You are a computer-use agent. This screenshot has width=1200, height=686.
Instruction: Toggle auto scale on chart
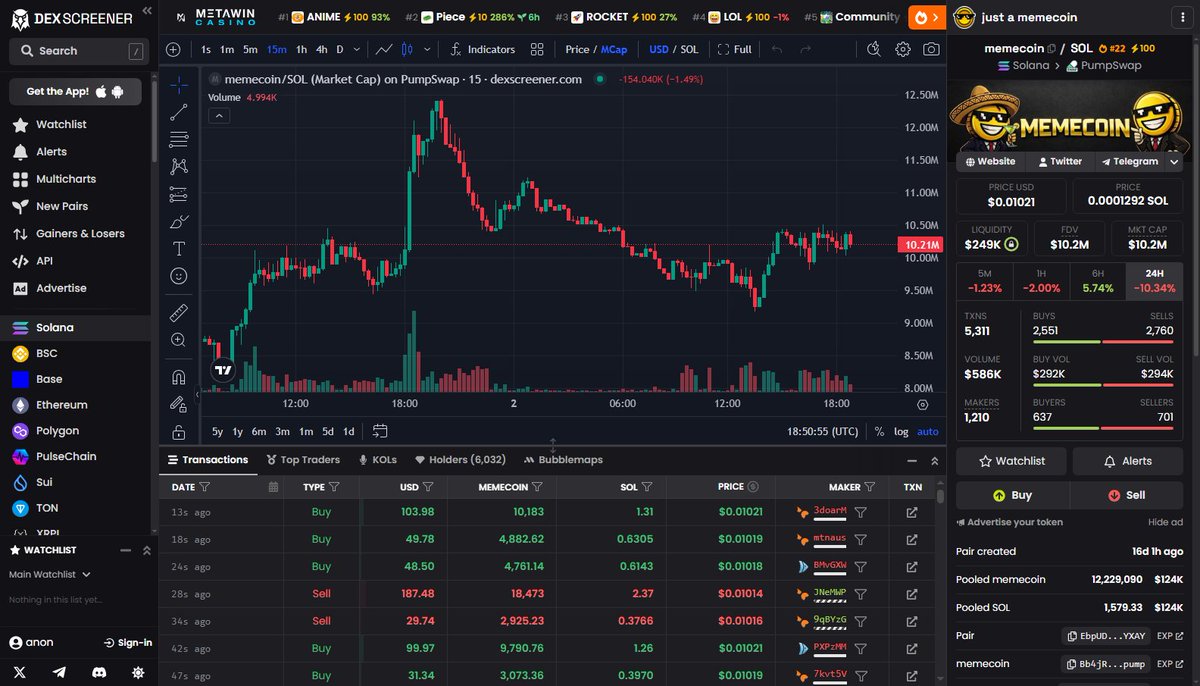(928, 431)
